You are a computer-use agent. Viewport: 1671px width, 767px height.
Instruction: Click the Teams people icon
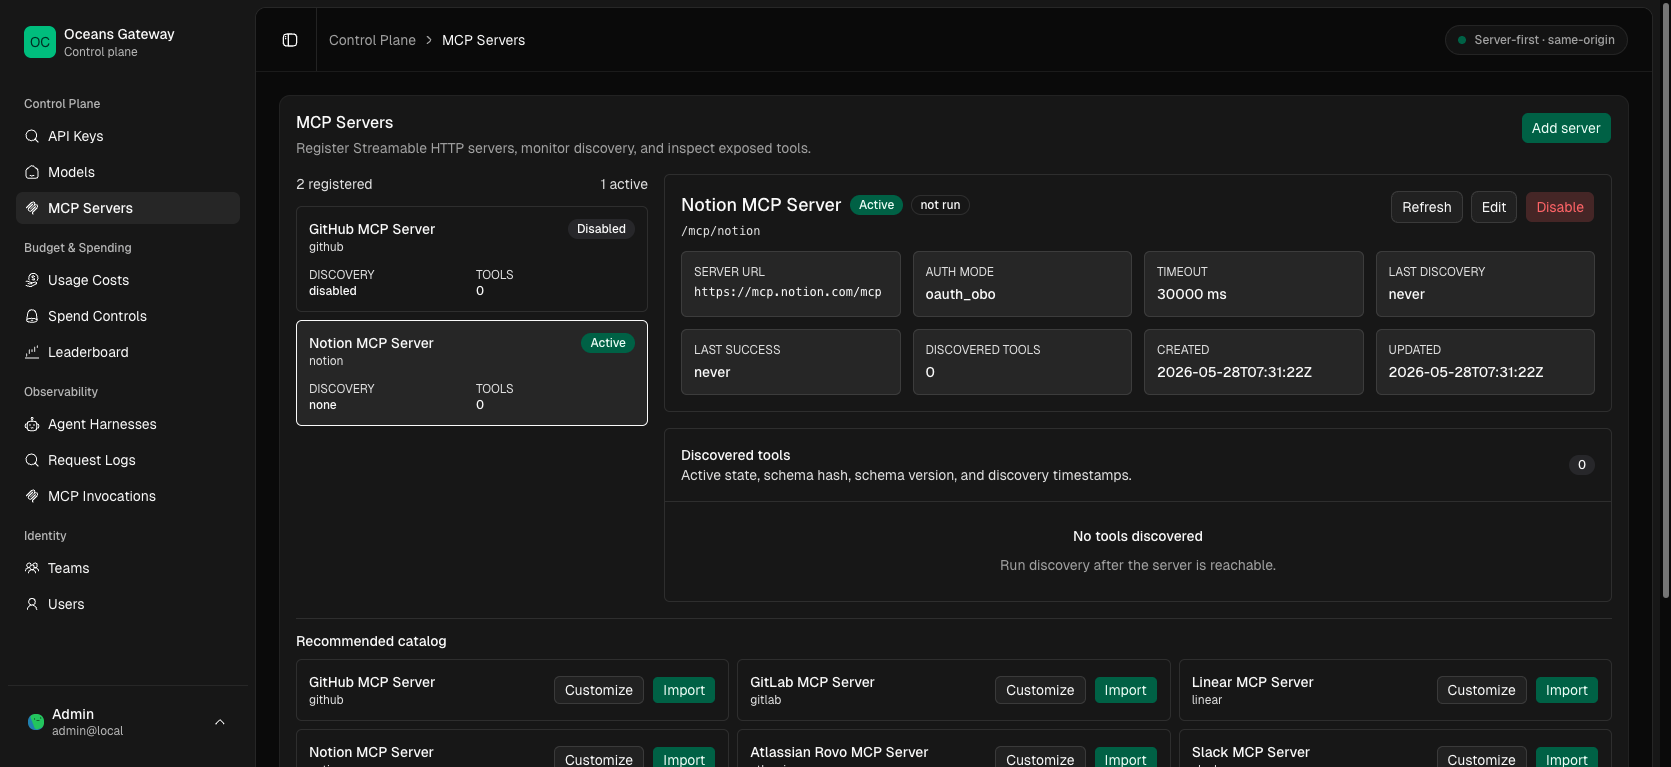pos(32,568)
